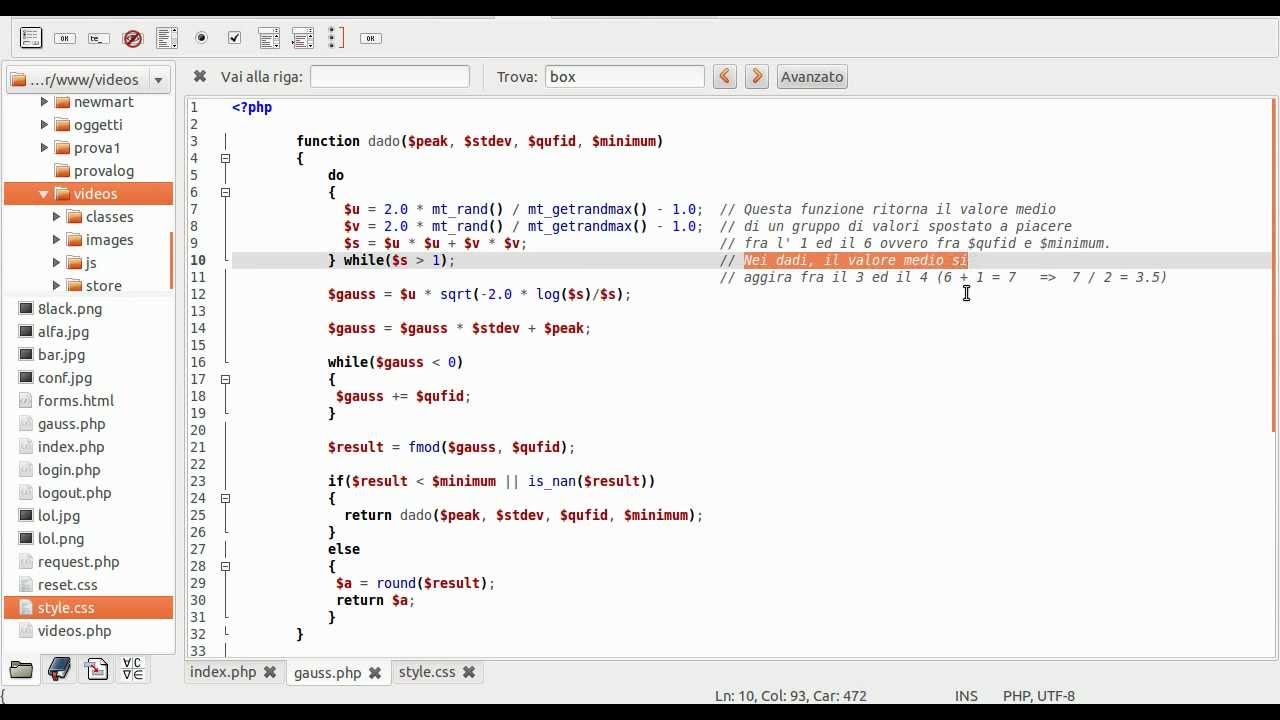The width and height of the screenshot is (1280, 720).
Task: Open the file browser side panel tab
Action: [x=21, y=670]
